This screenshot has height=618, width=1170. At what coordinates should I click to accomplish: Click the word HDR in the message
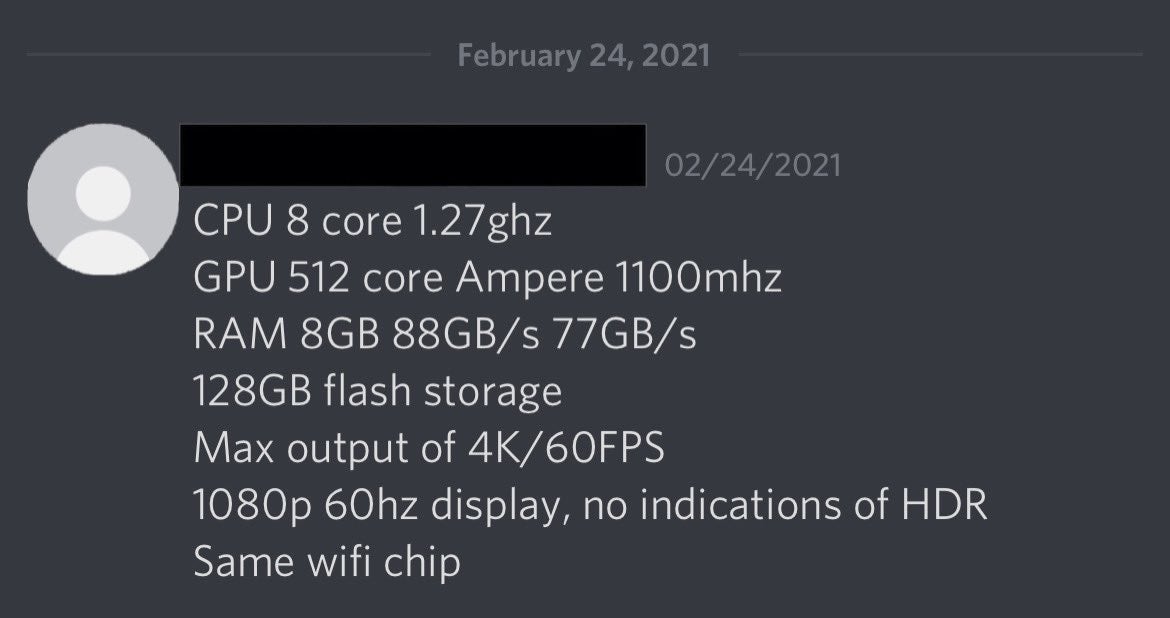[945, 504]
